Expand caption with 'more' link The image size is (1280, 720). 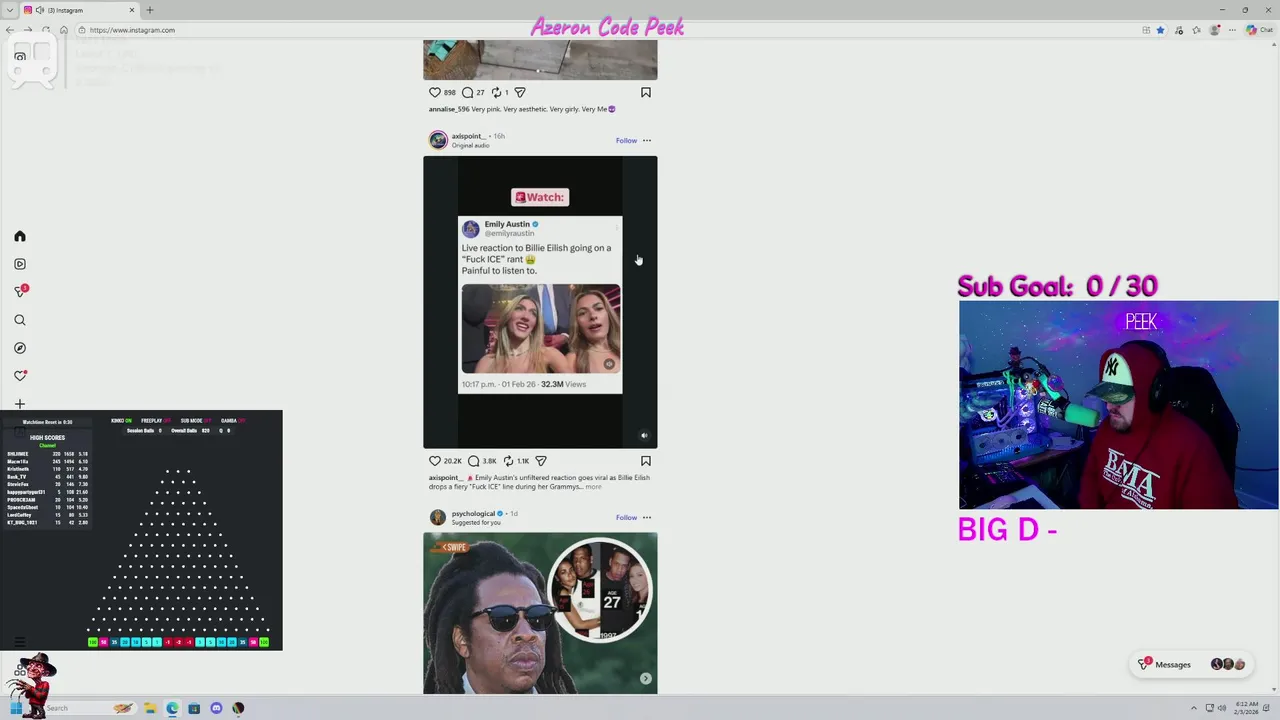[593, 487]
